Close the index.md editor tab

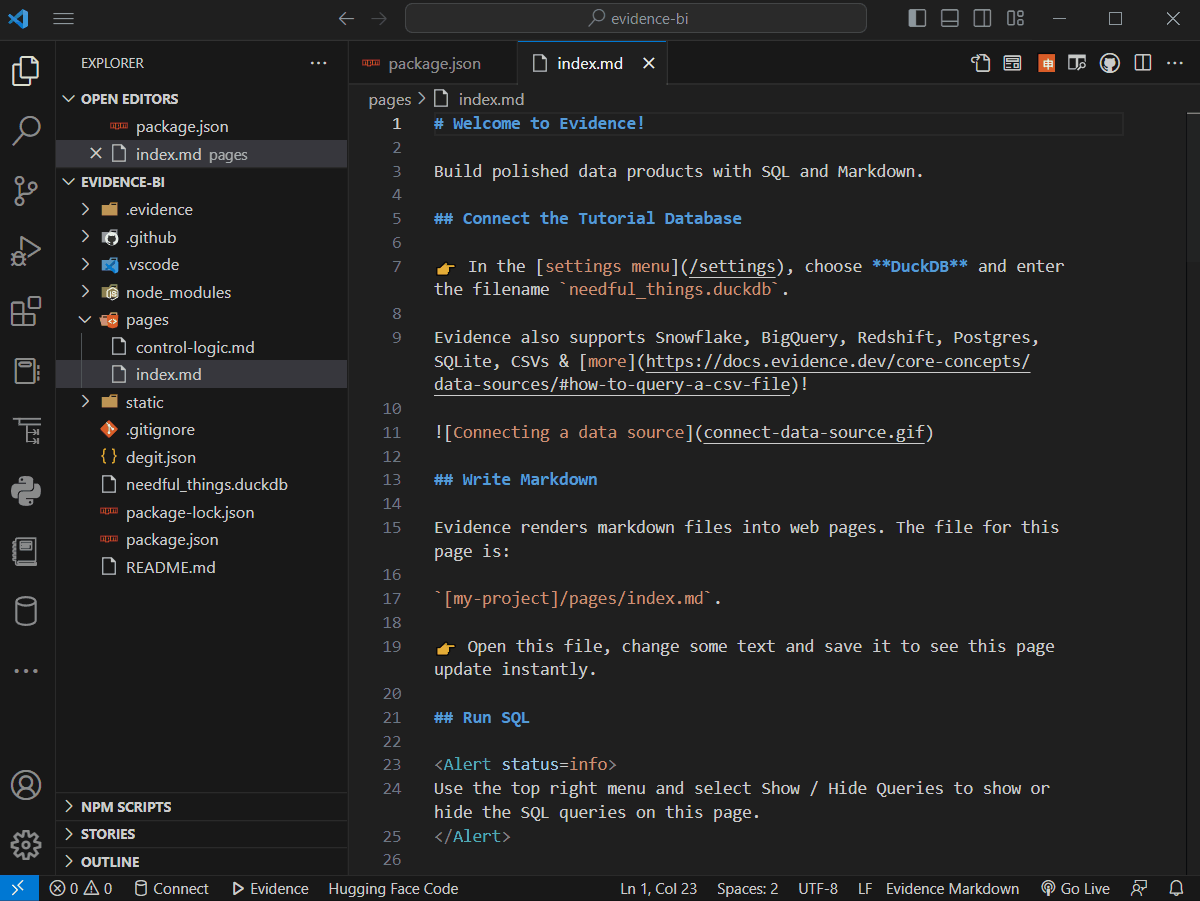648,63
